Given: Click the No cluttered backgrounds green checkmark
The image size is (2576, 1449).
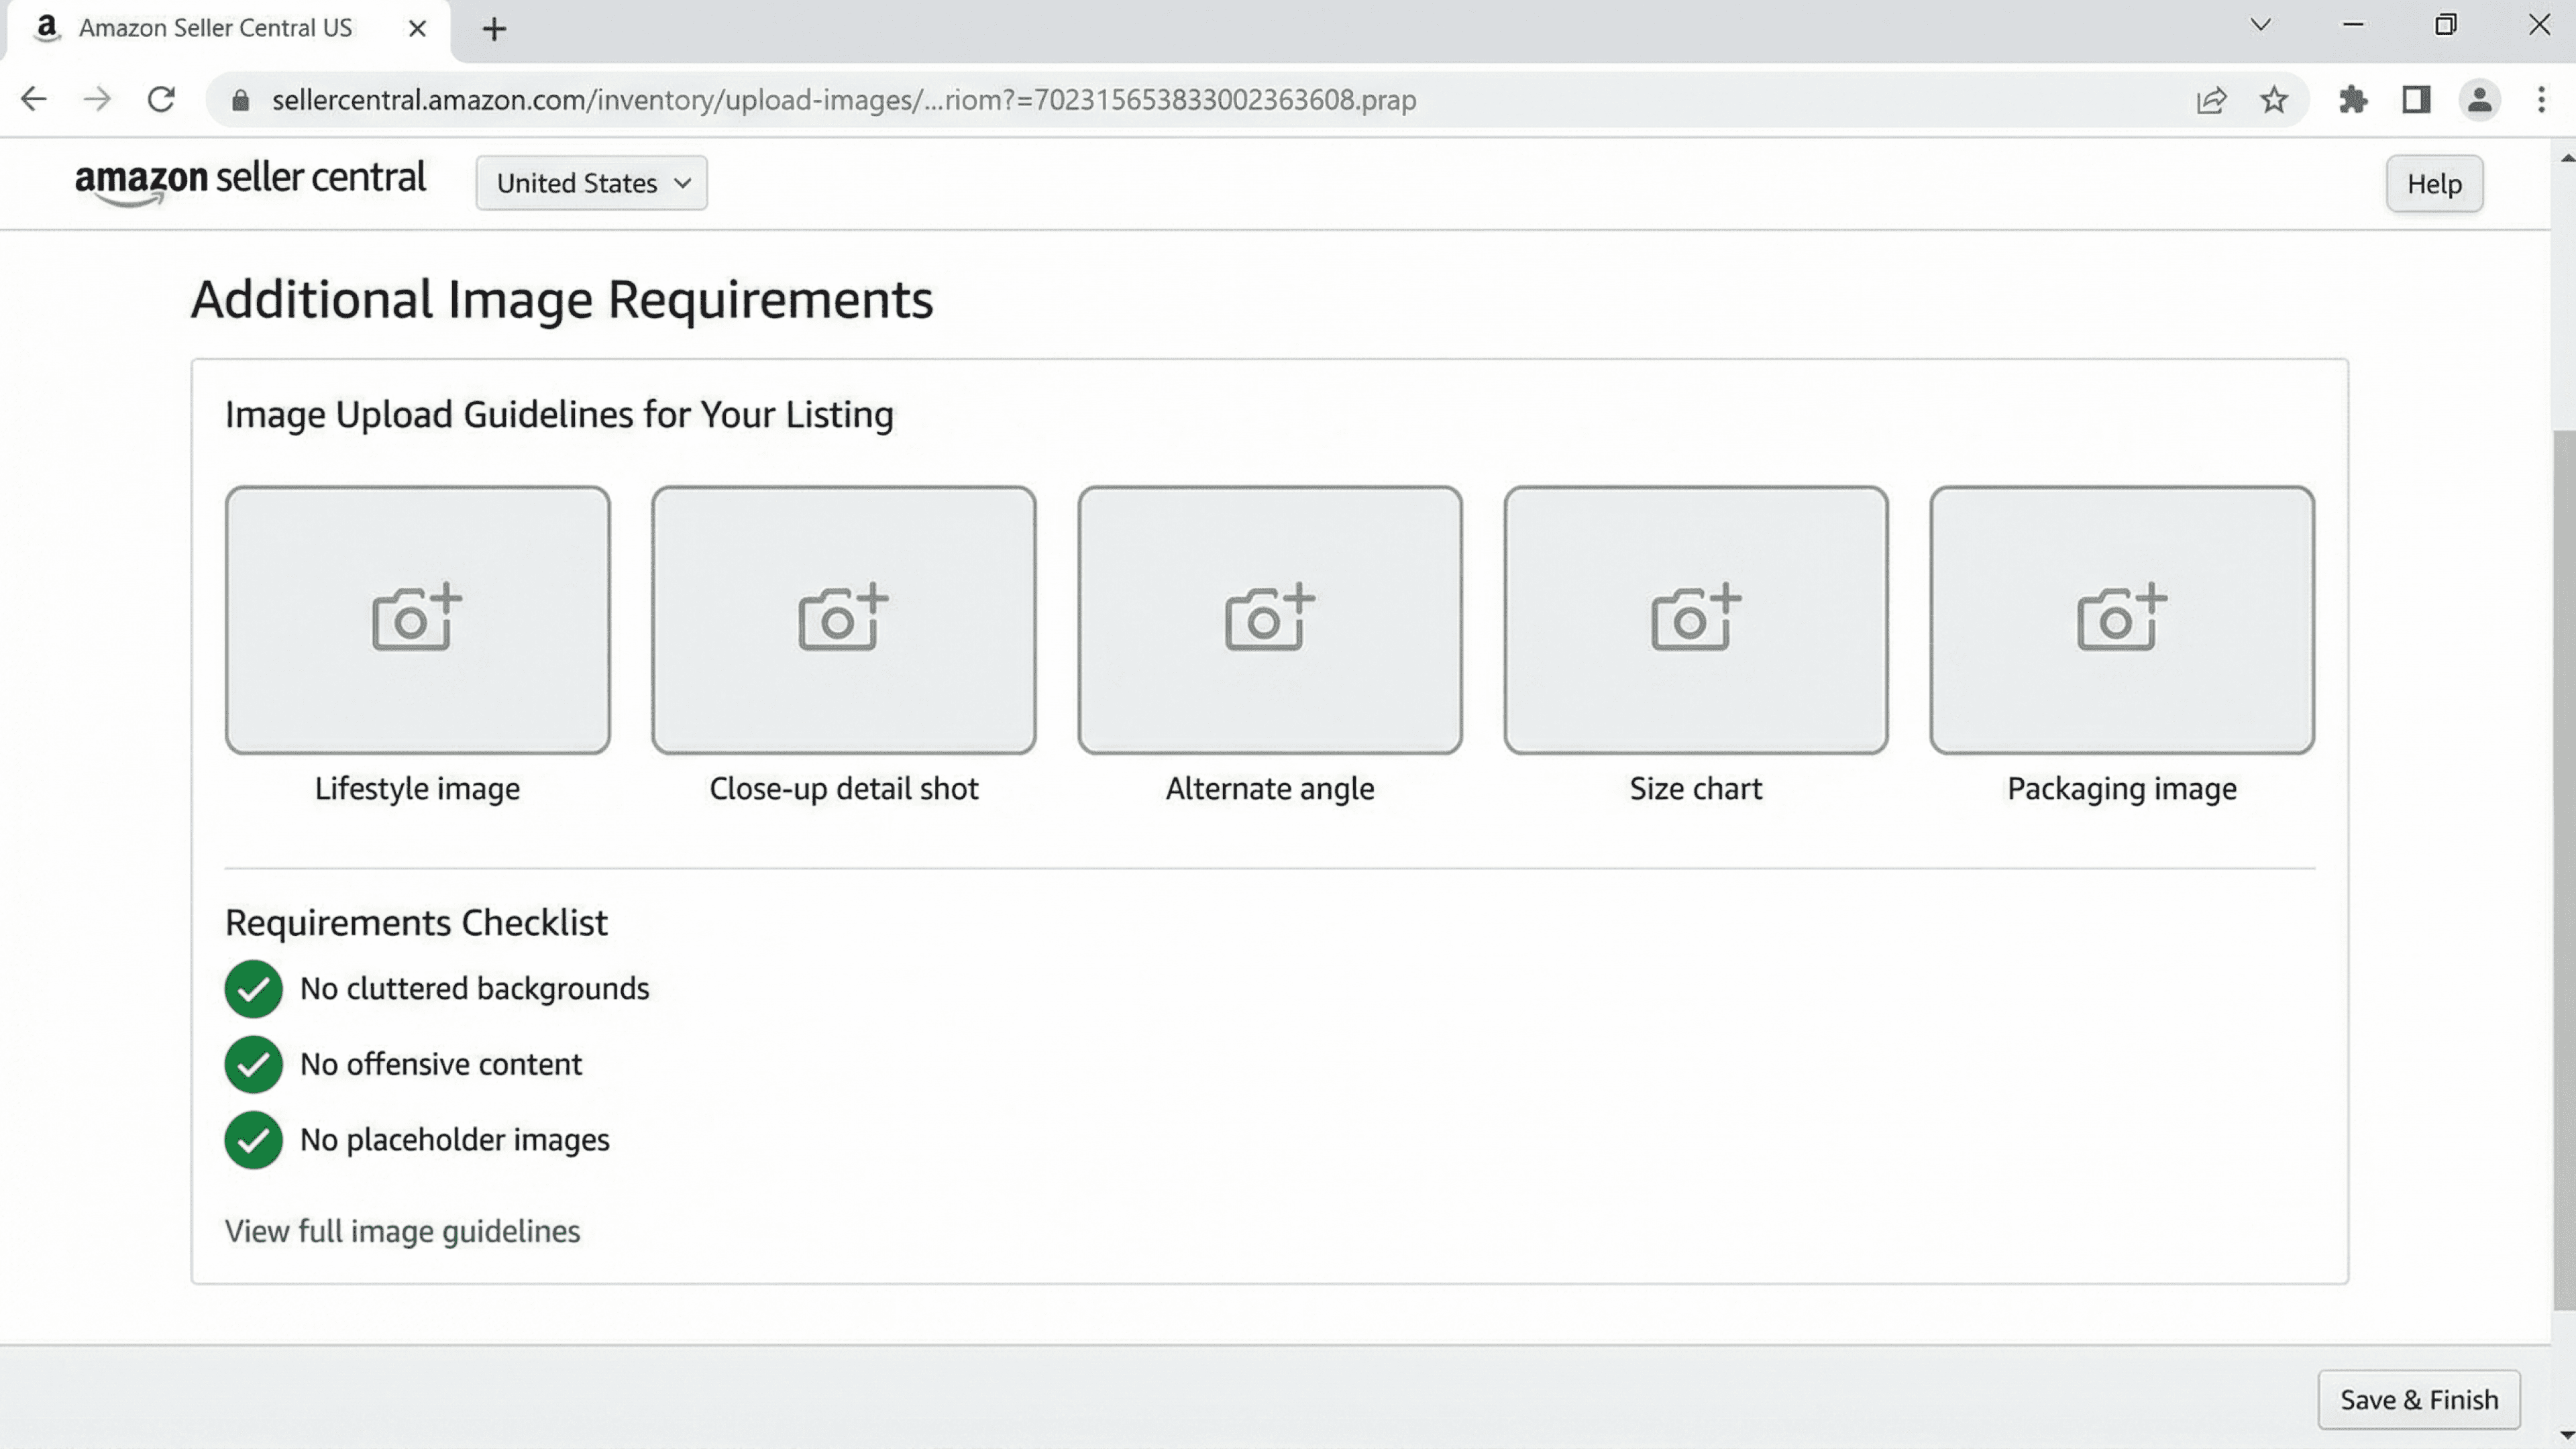Looking at the screenshot, I should coord(253,989).
